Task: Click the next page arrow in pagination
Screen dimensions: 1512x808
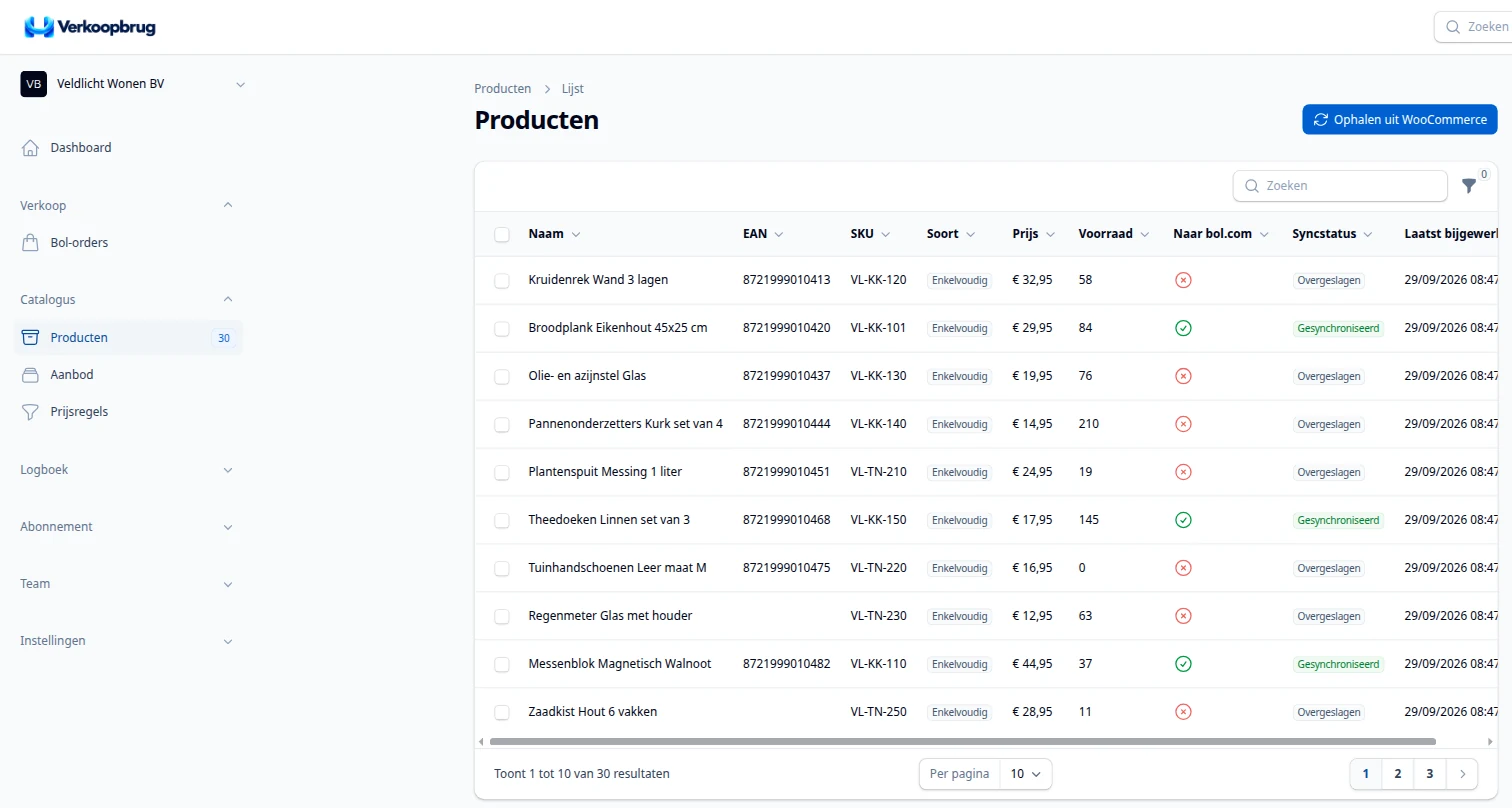Action: pyautogui.click(x=1463, y=774)
